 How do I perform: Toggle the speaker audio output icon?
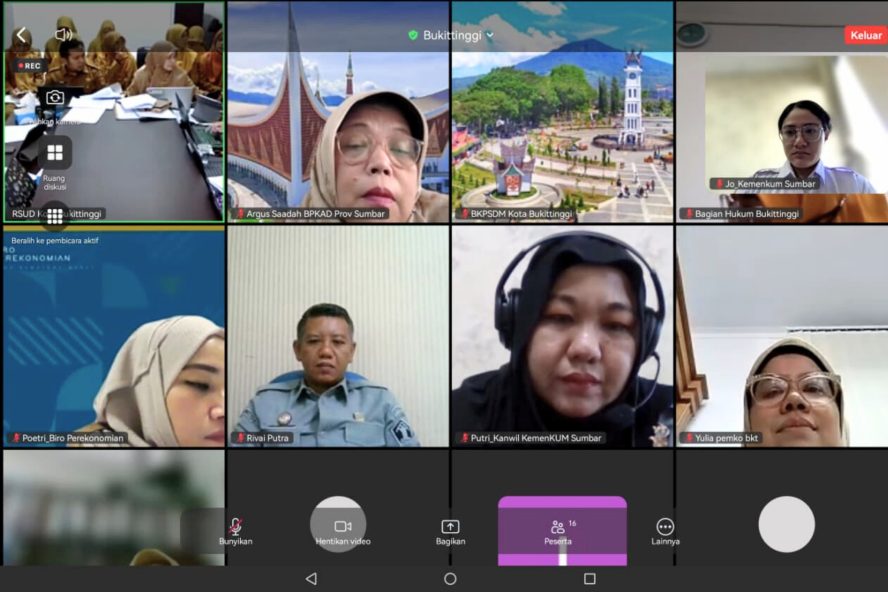[63, 35]
